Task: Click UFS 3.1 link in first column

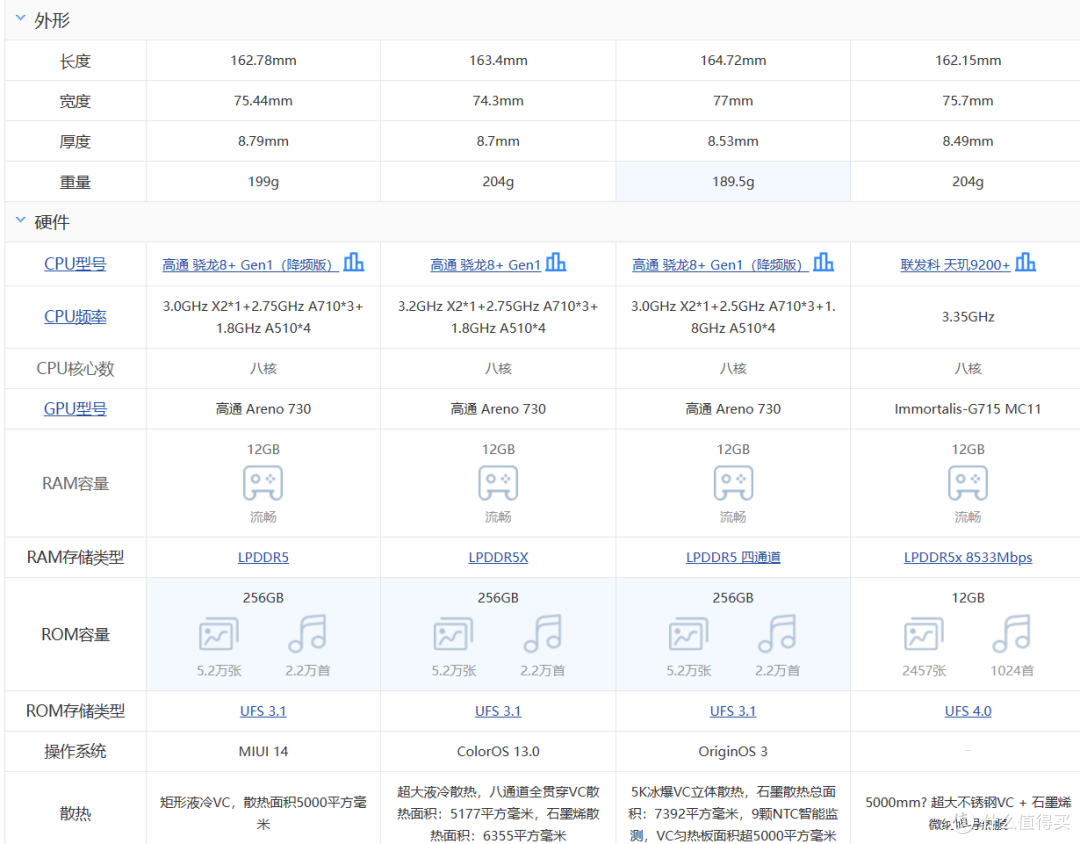Action: 263,710
